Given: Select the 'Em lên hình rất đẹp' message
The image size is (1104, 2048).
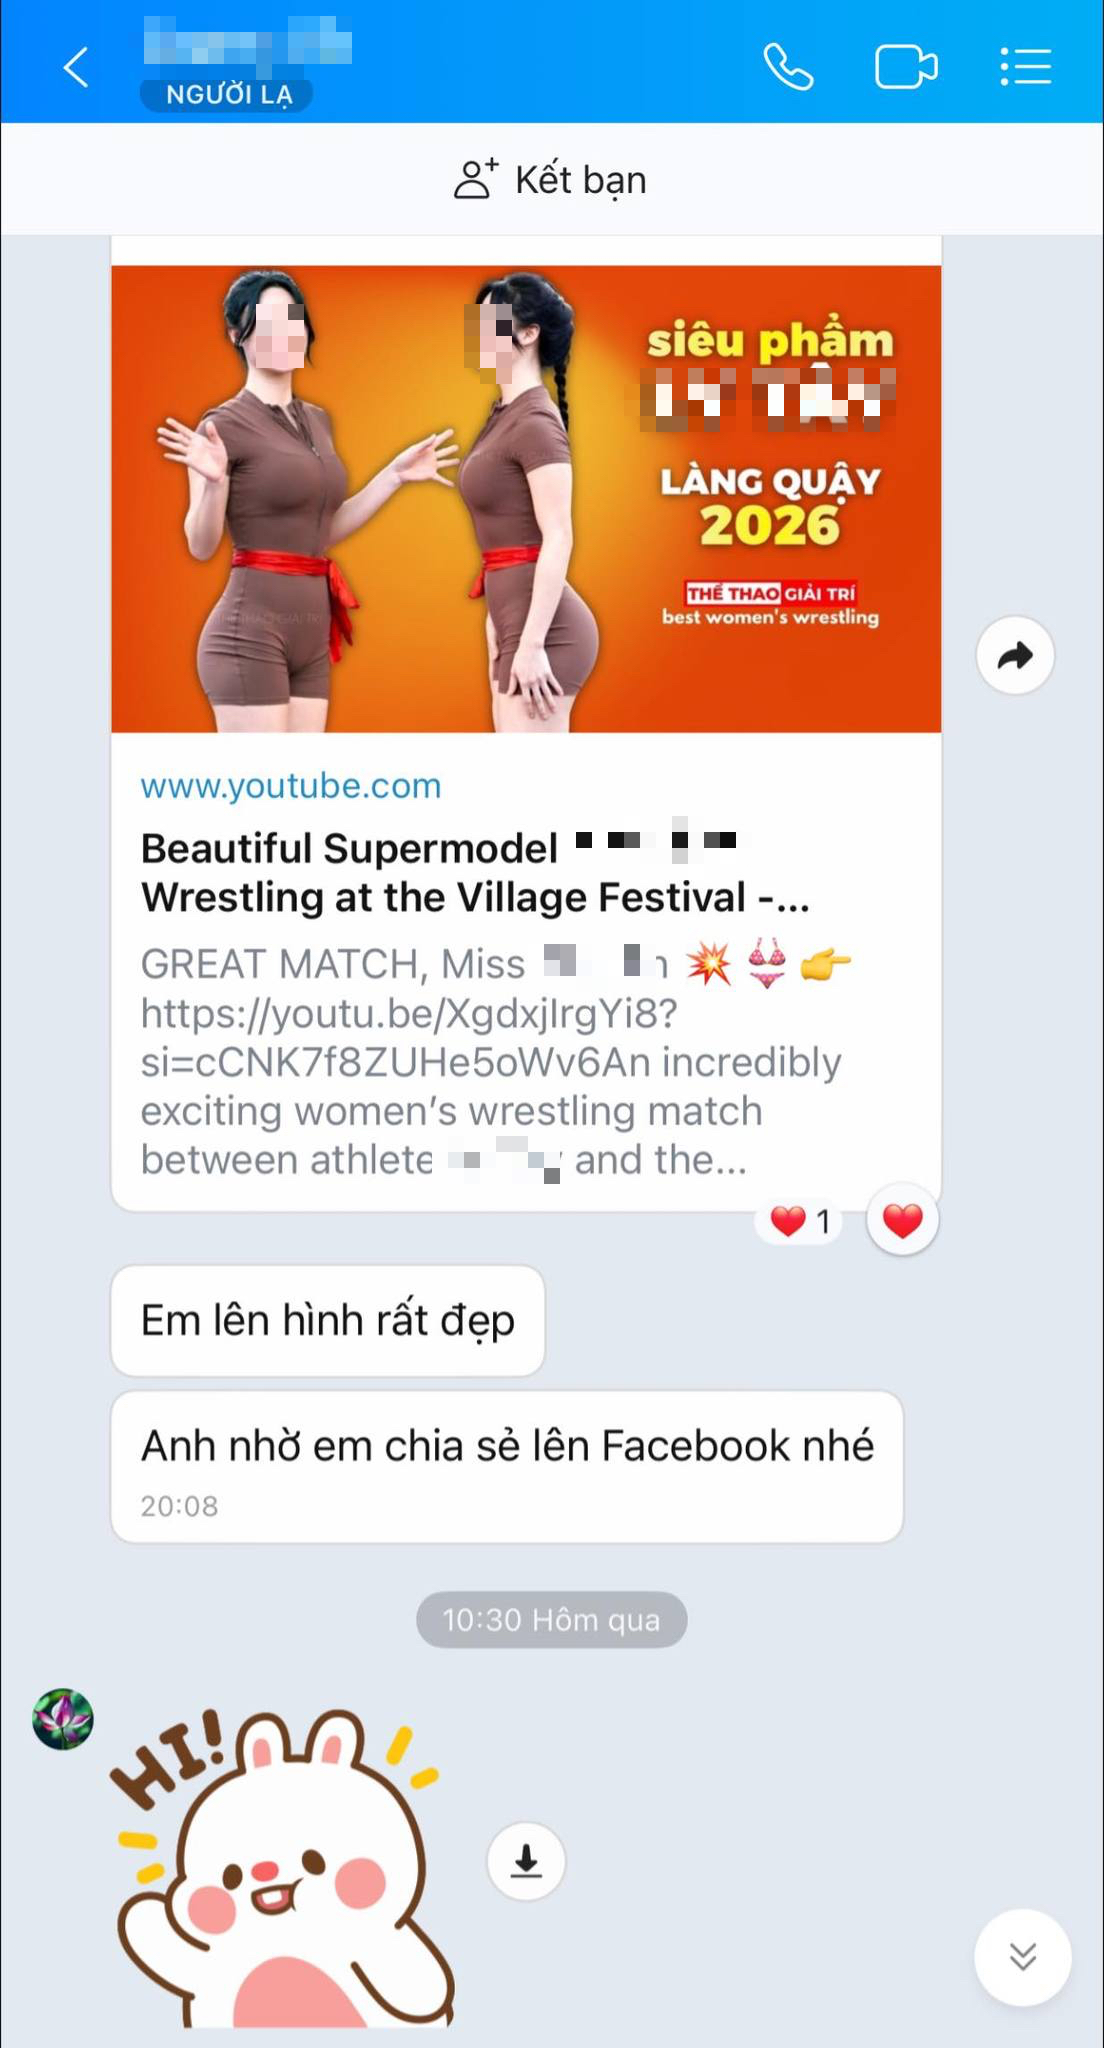Looking at the screenshot, I should [x=328, y=1321].
